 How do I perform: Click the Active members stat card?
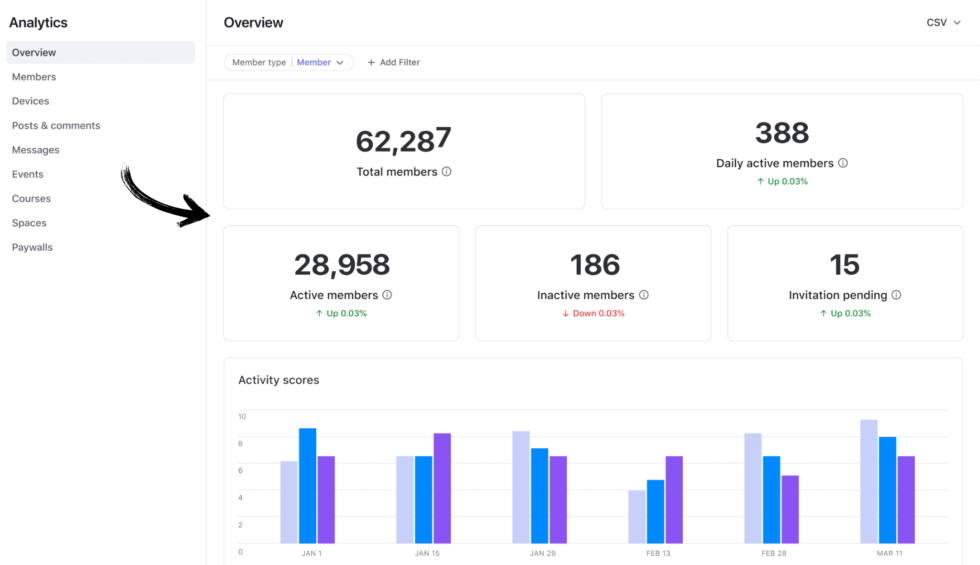point(341,283)
